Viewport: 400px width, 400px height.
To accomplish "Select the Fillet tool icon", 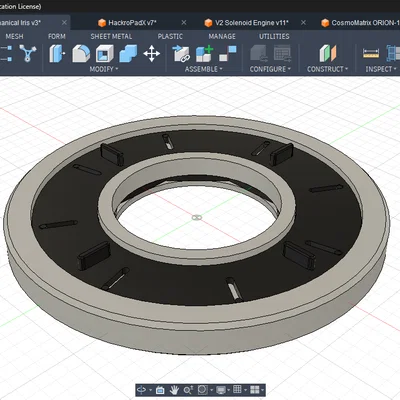I will tap(81, 54).
